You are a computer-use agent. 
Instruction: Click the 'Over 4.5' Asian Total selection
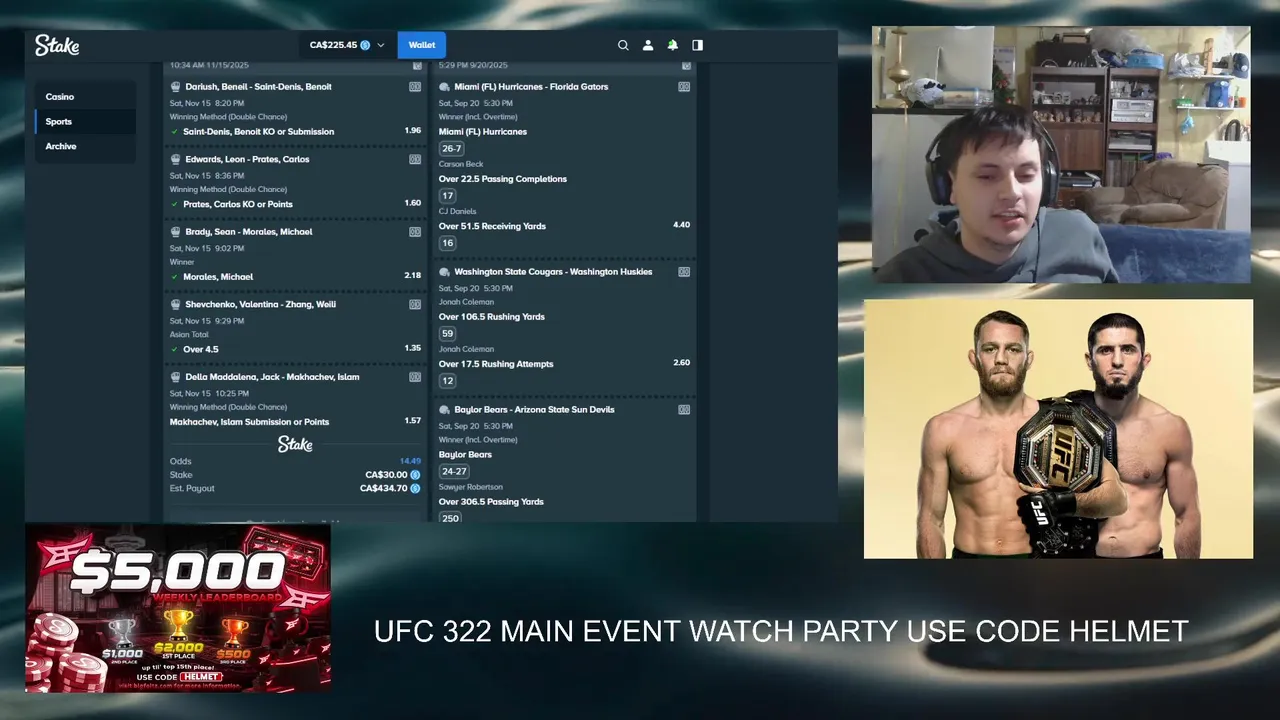[200, 349]
